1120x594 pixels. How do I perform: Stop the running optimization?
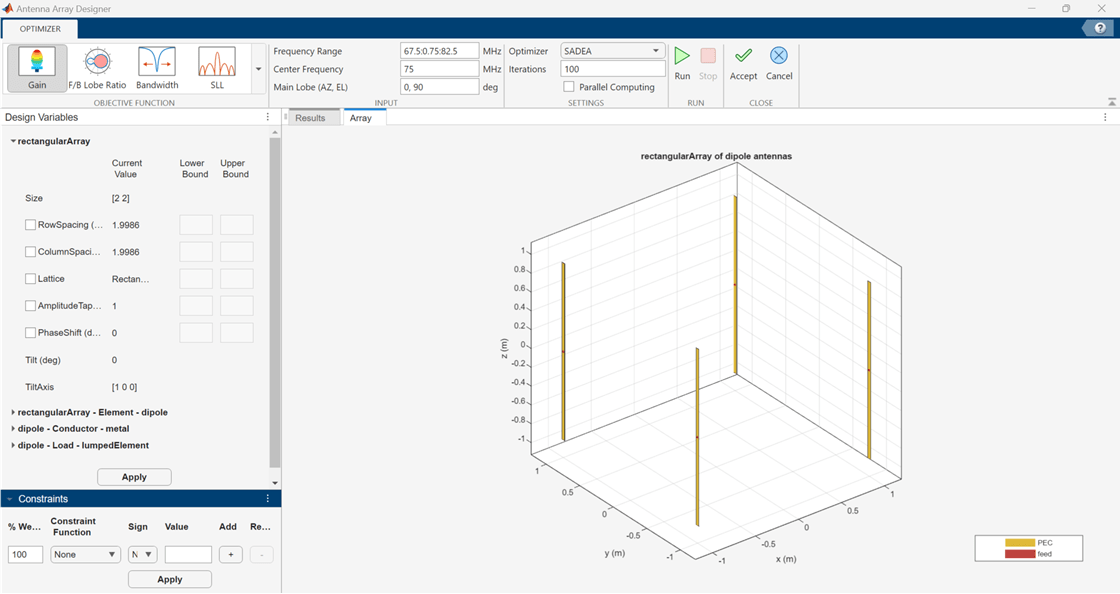tap(709, 62)
